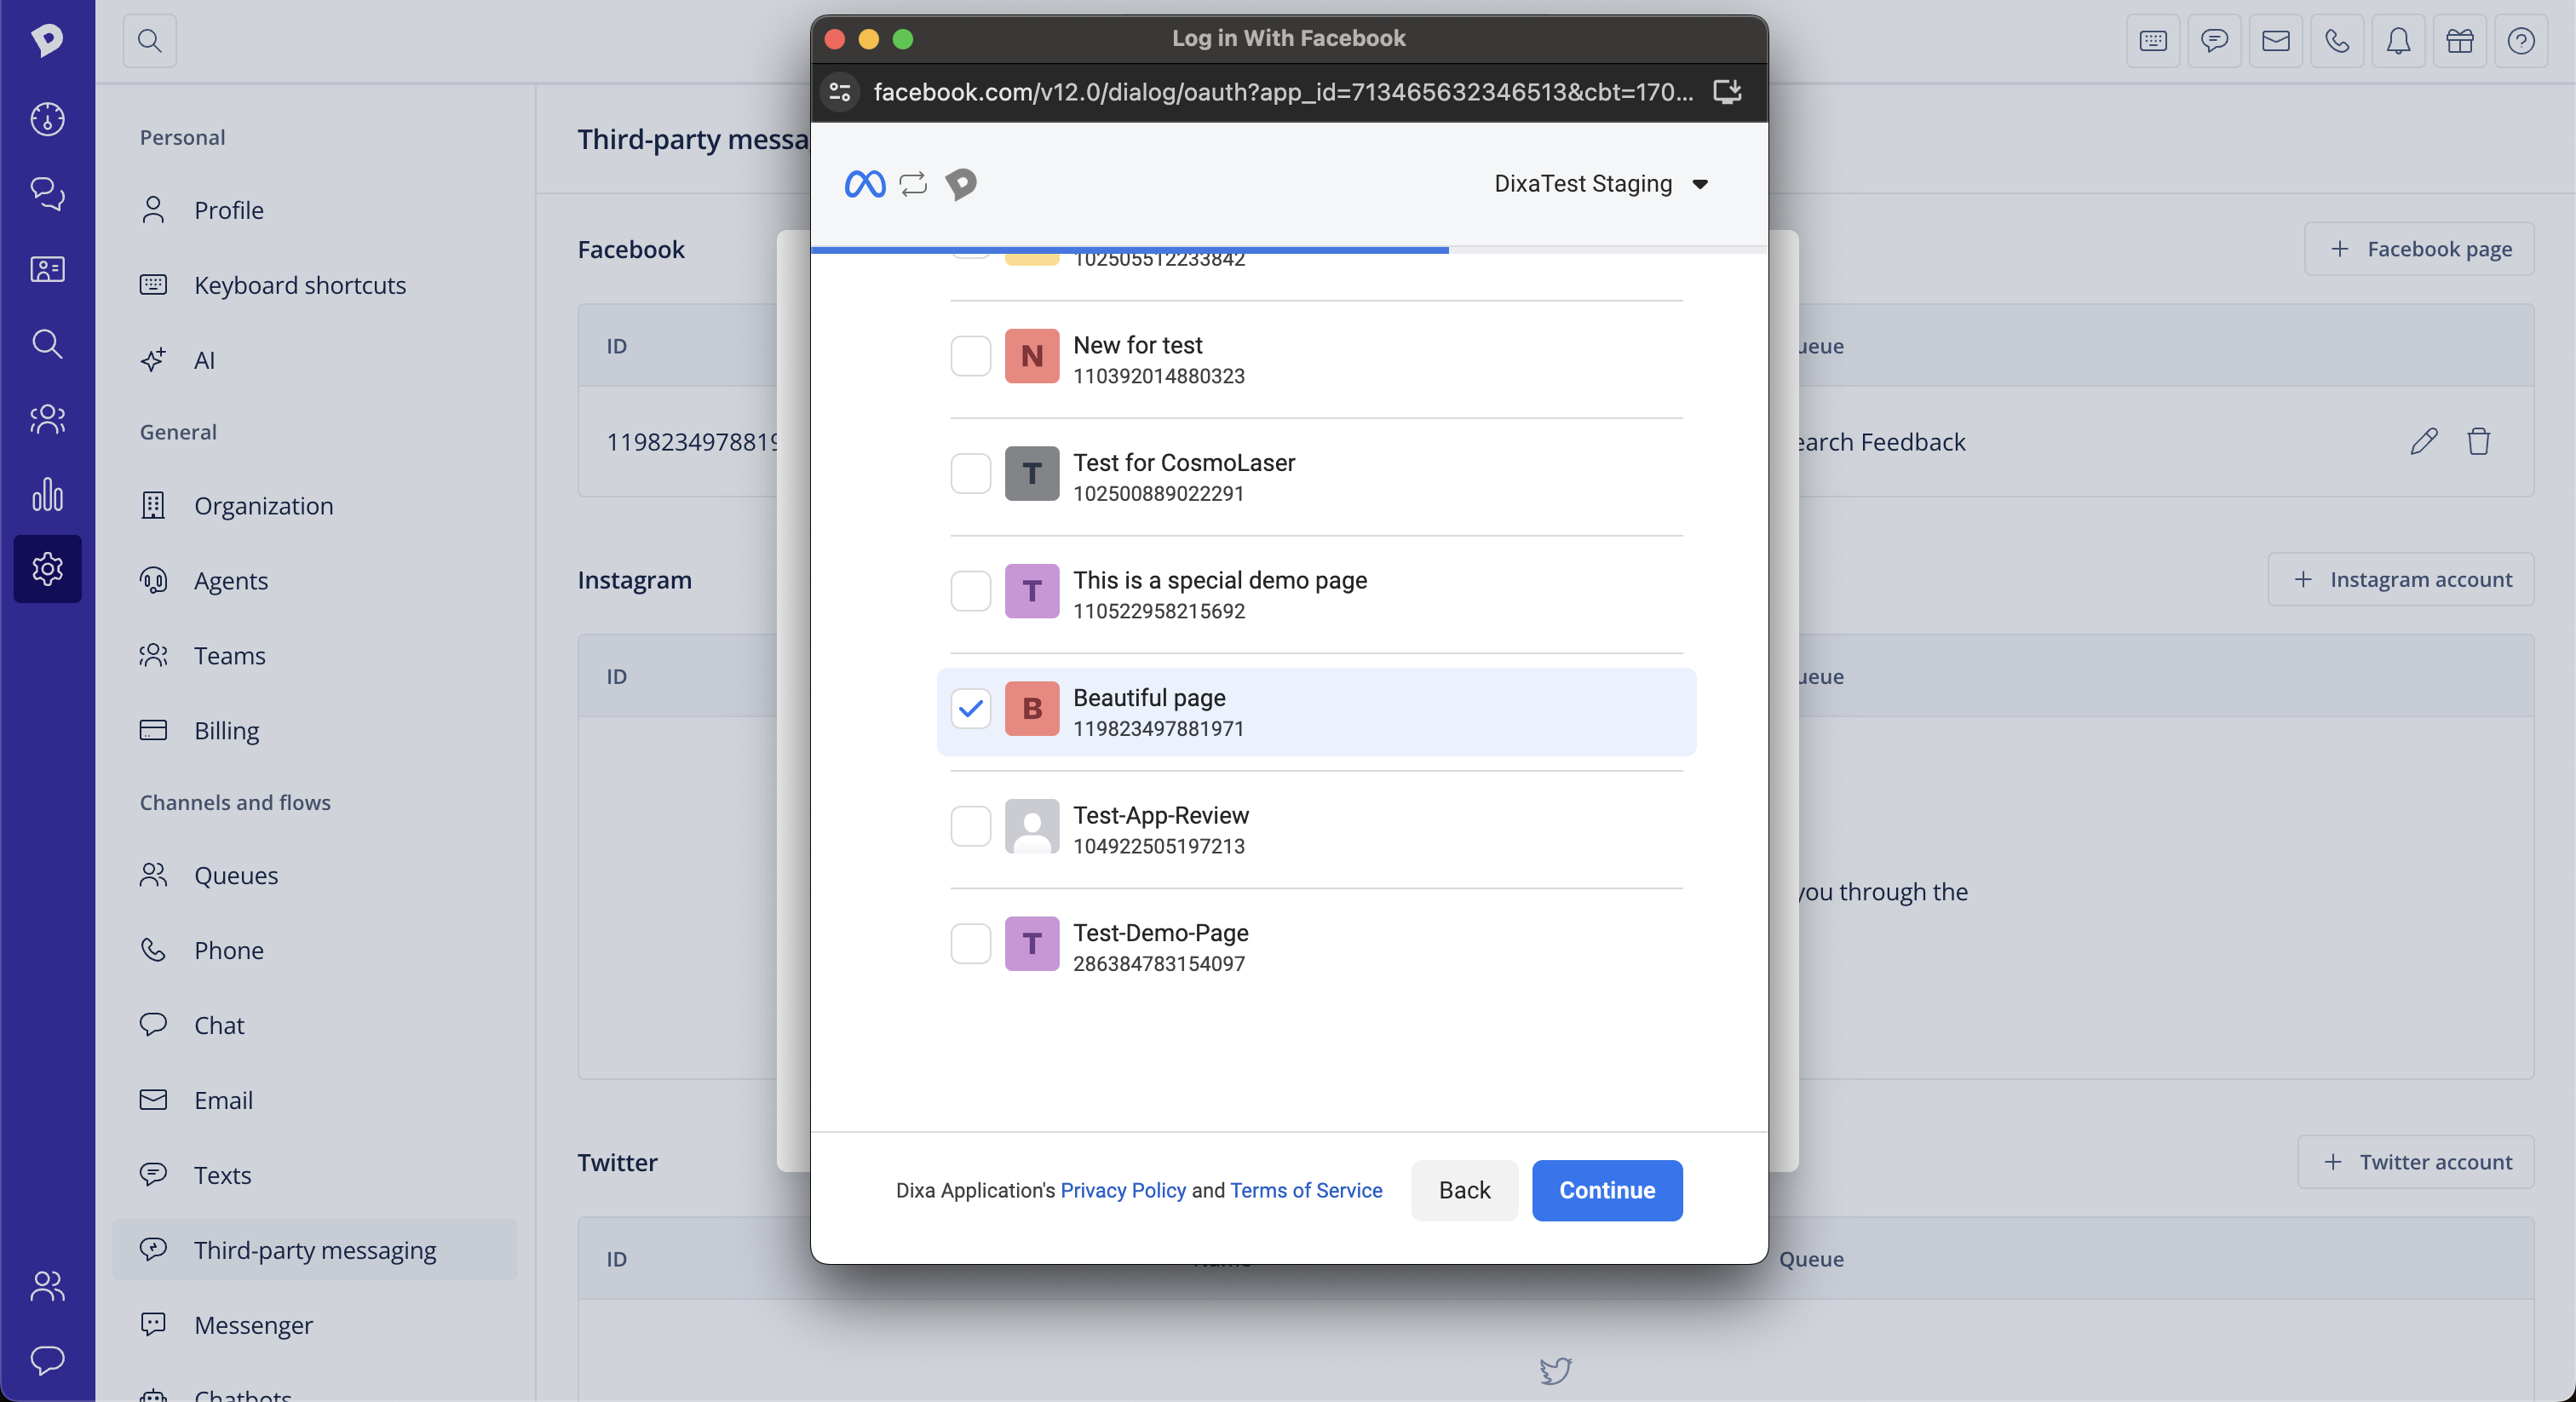Edit the Facebook page row with pencil icon
The width and height of the screenshot is (2576, 1402).
click(x=2424, y=441)
